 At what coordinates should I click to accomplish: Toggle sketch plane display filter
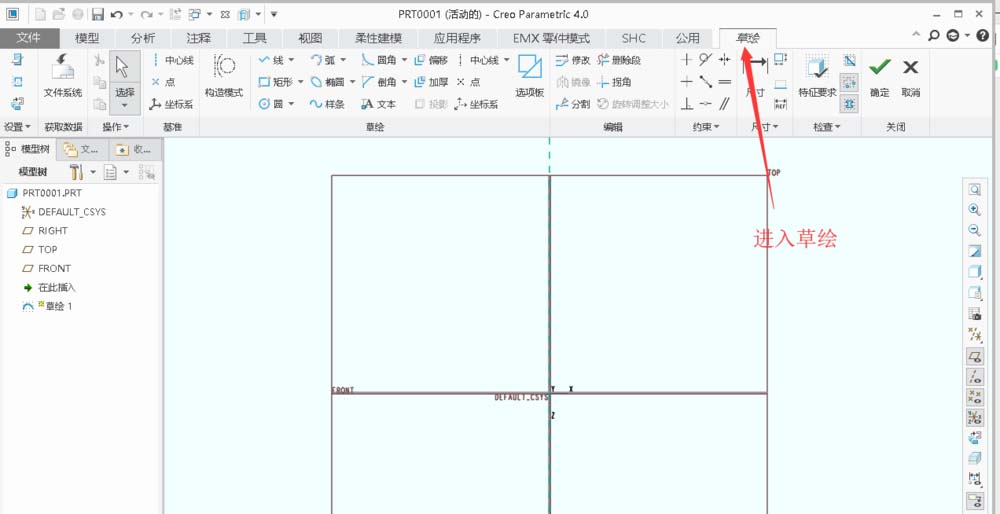[975, 356]
